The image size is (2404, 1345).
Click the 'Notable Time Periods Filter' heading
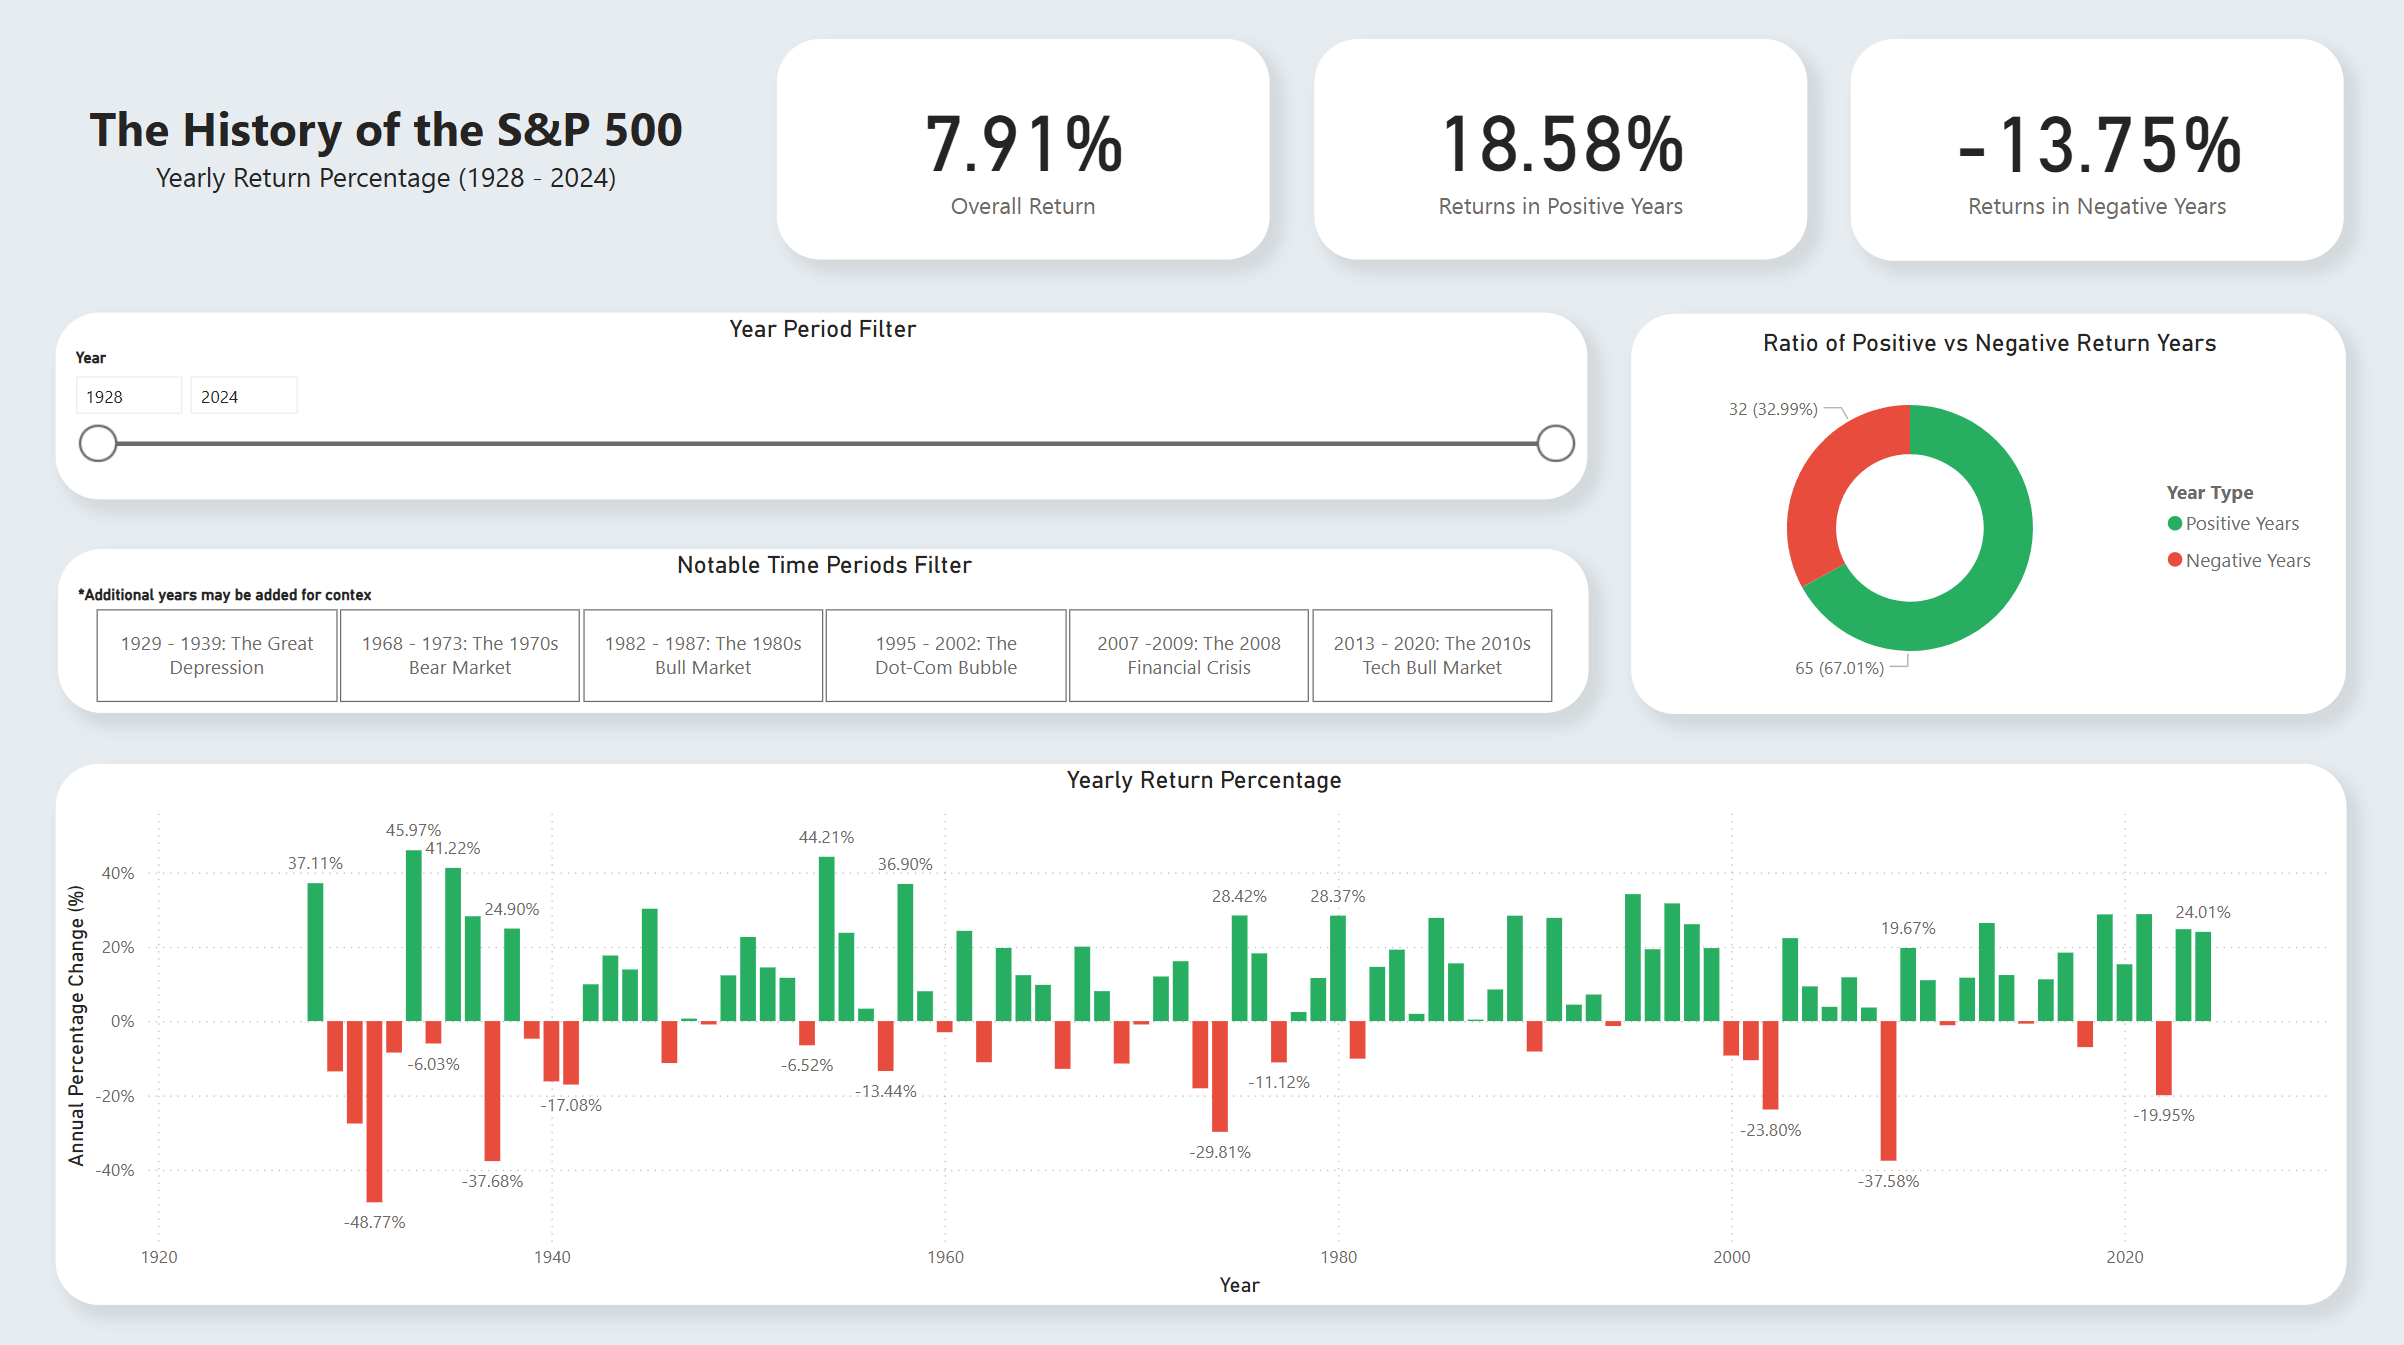(x=824, y=565)
